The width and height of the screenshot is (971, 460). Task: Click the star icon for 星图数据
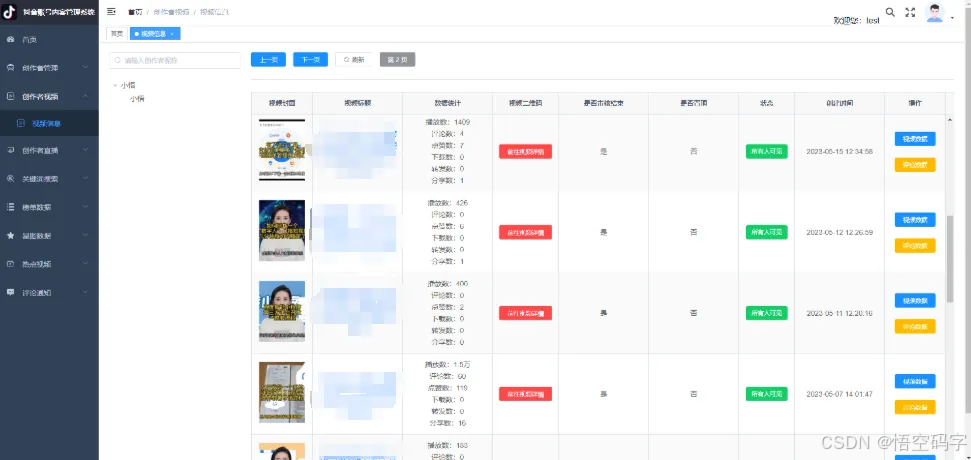point(10,235)
